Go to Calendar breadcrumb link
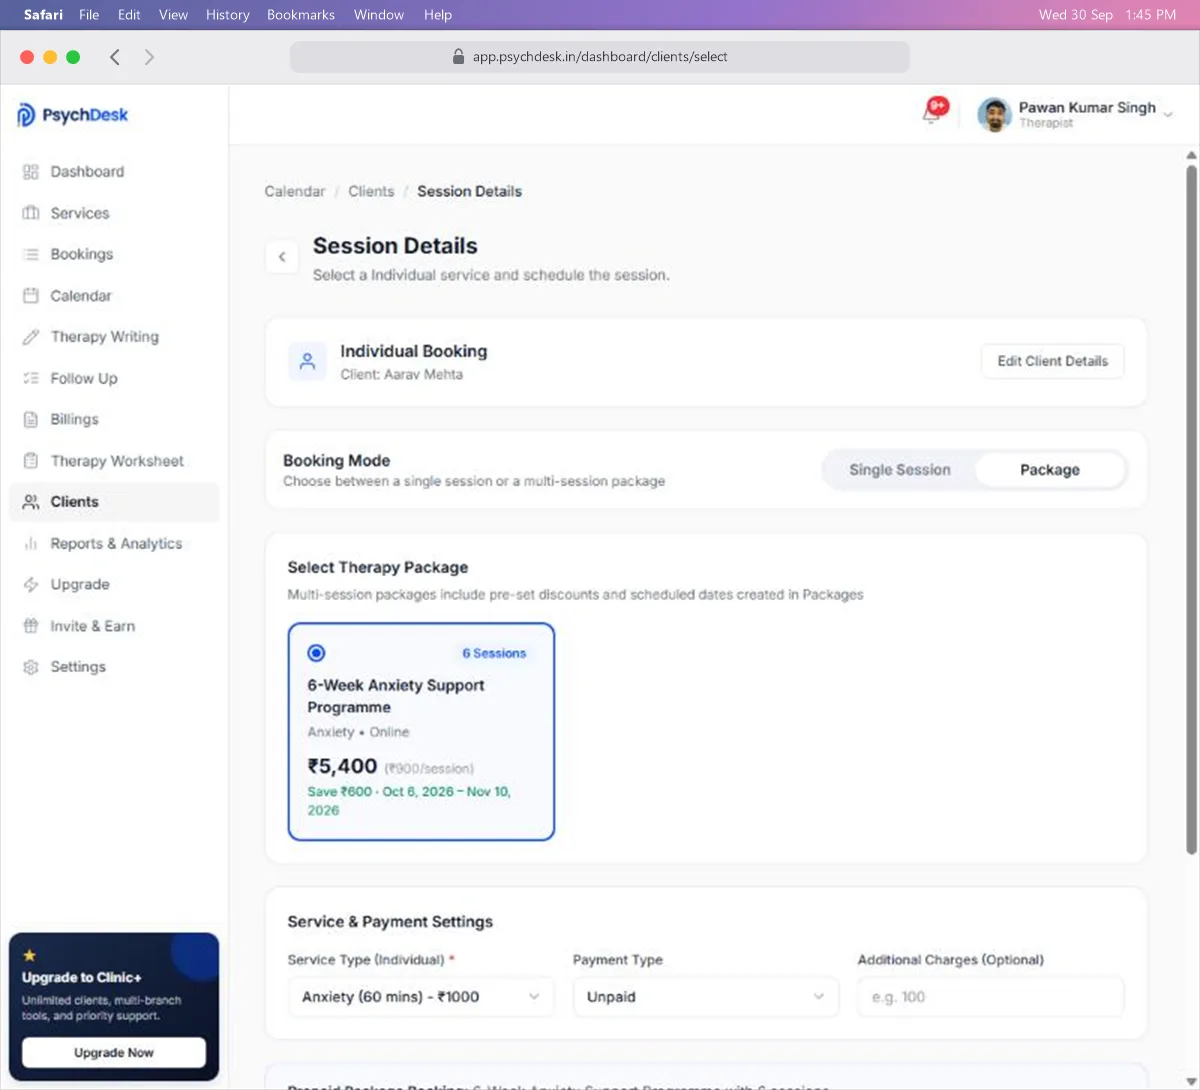The height and width of the screenshot is (1090, 1200). pyautogui.click(x=295, y=191)
